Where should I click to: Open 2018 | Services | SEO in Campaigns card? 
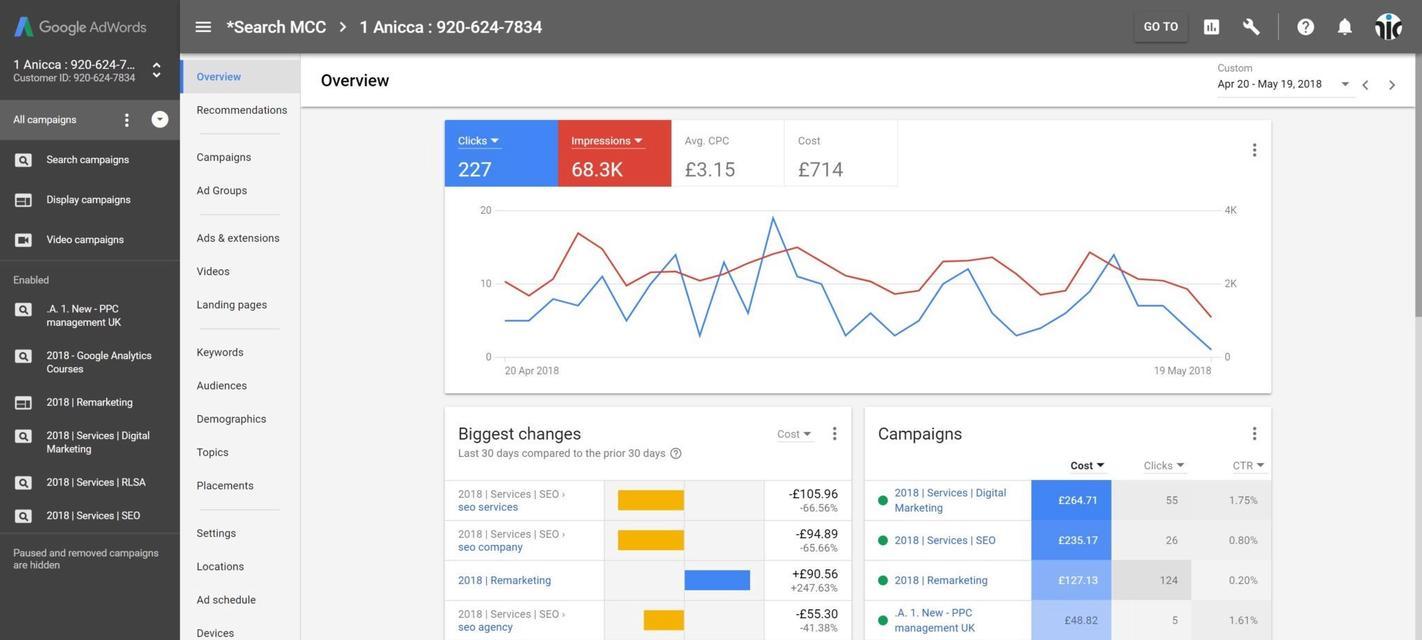(x=945, y=541)
